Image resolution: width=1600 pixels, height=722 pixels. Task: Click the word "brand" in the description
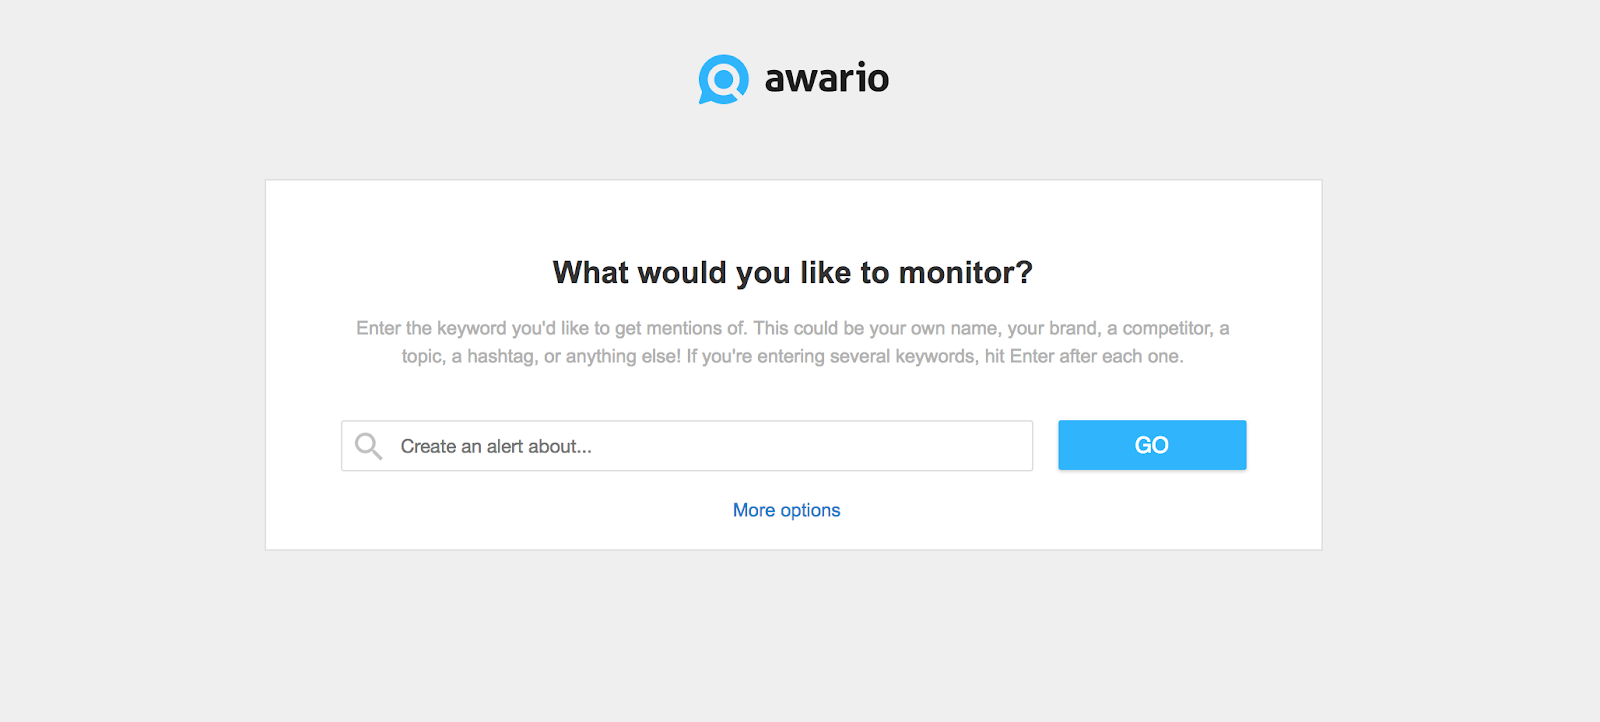[x=1072, y=328]
